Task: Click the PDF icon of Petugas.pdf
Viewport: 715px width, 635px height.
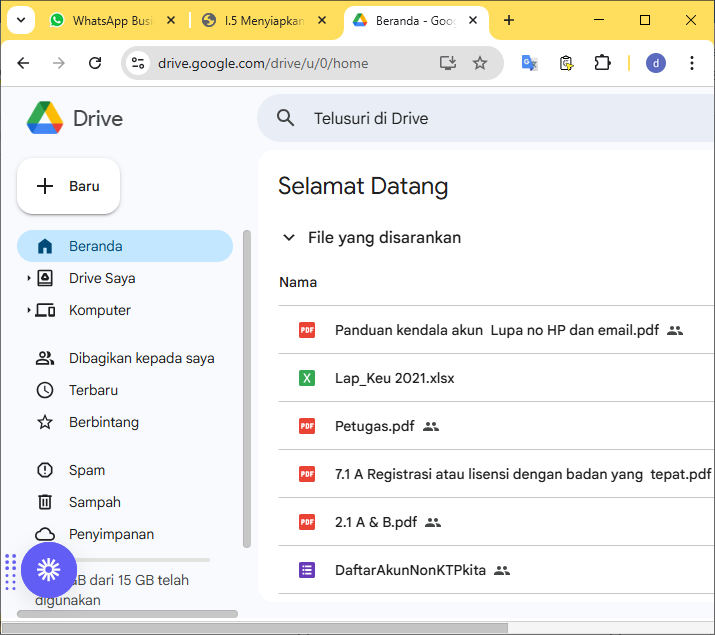Action: coord(307,426)
